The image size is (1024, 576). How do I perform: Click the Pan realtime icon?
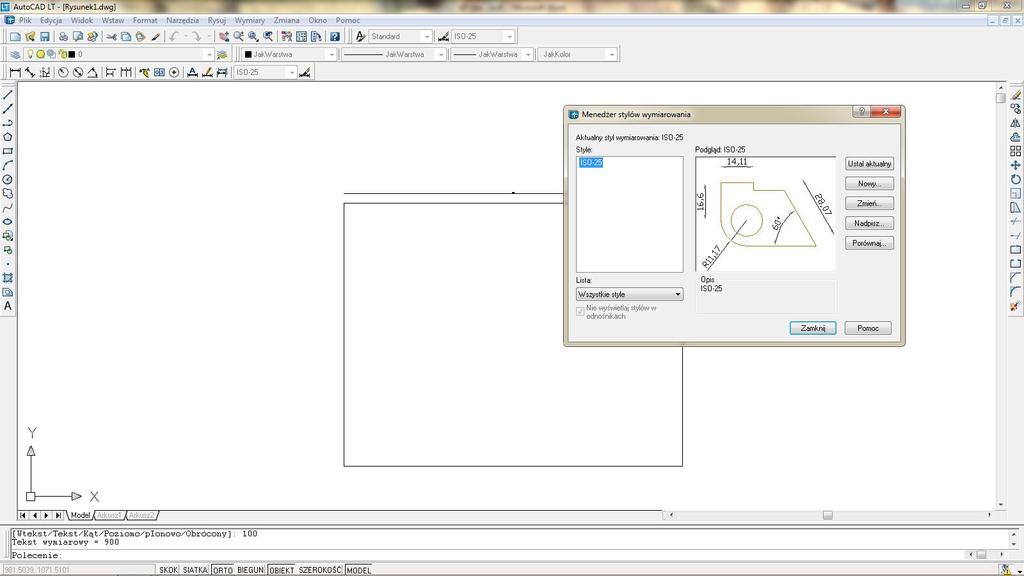click(224, 37)
